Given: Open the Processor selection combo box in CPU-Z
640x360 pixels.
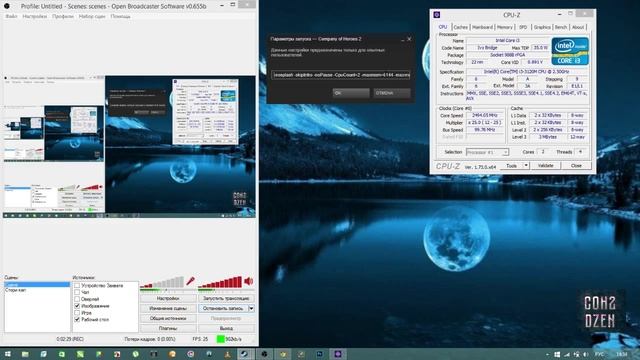Looking at the screenshot, I should coord(487,152).
